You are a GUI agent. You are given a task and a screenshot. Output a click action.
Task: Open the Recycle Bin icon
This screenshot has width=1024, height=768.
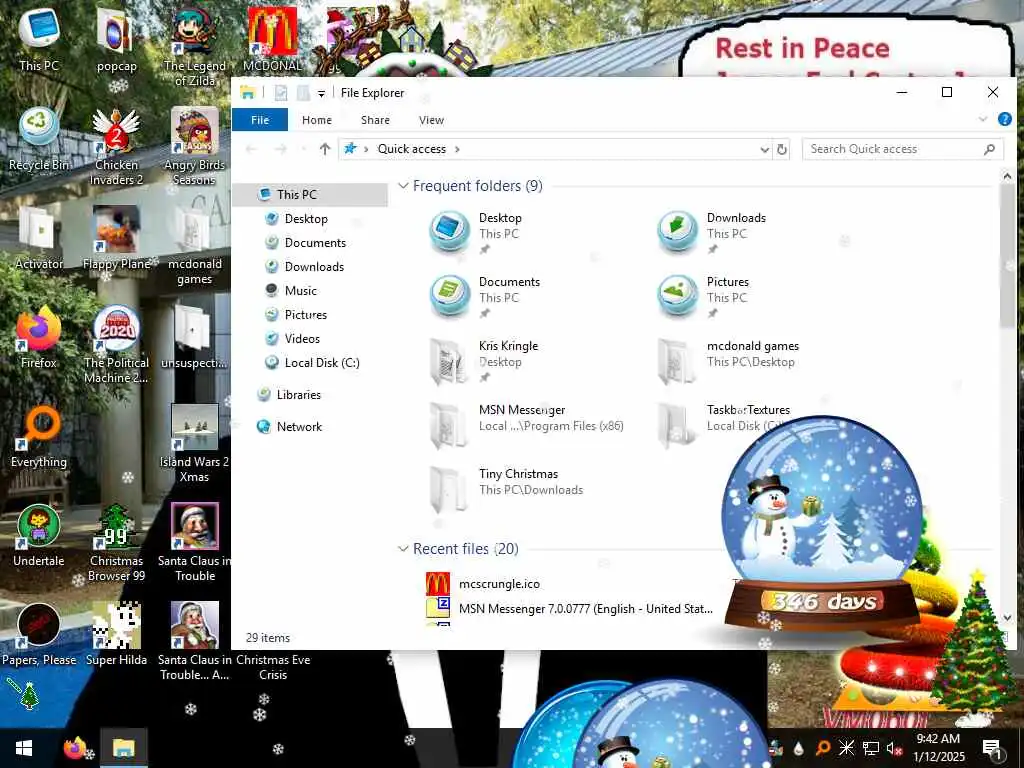tap(39, 139)
